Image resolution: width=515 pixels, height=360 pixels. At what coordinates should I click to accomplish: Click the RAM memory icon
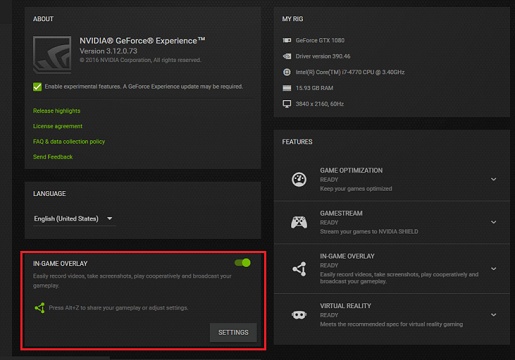[287, 88]
